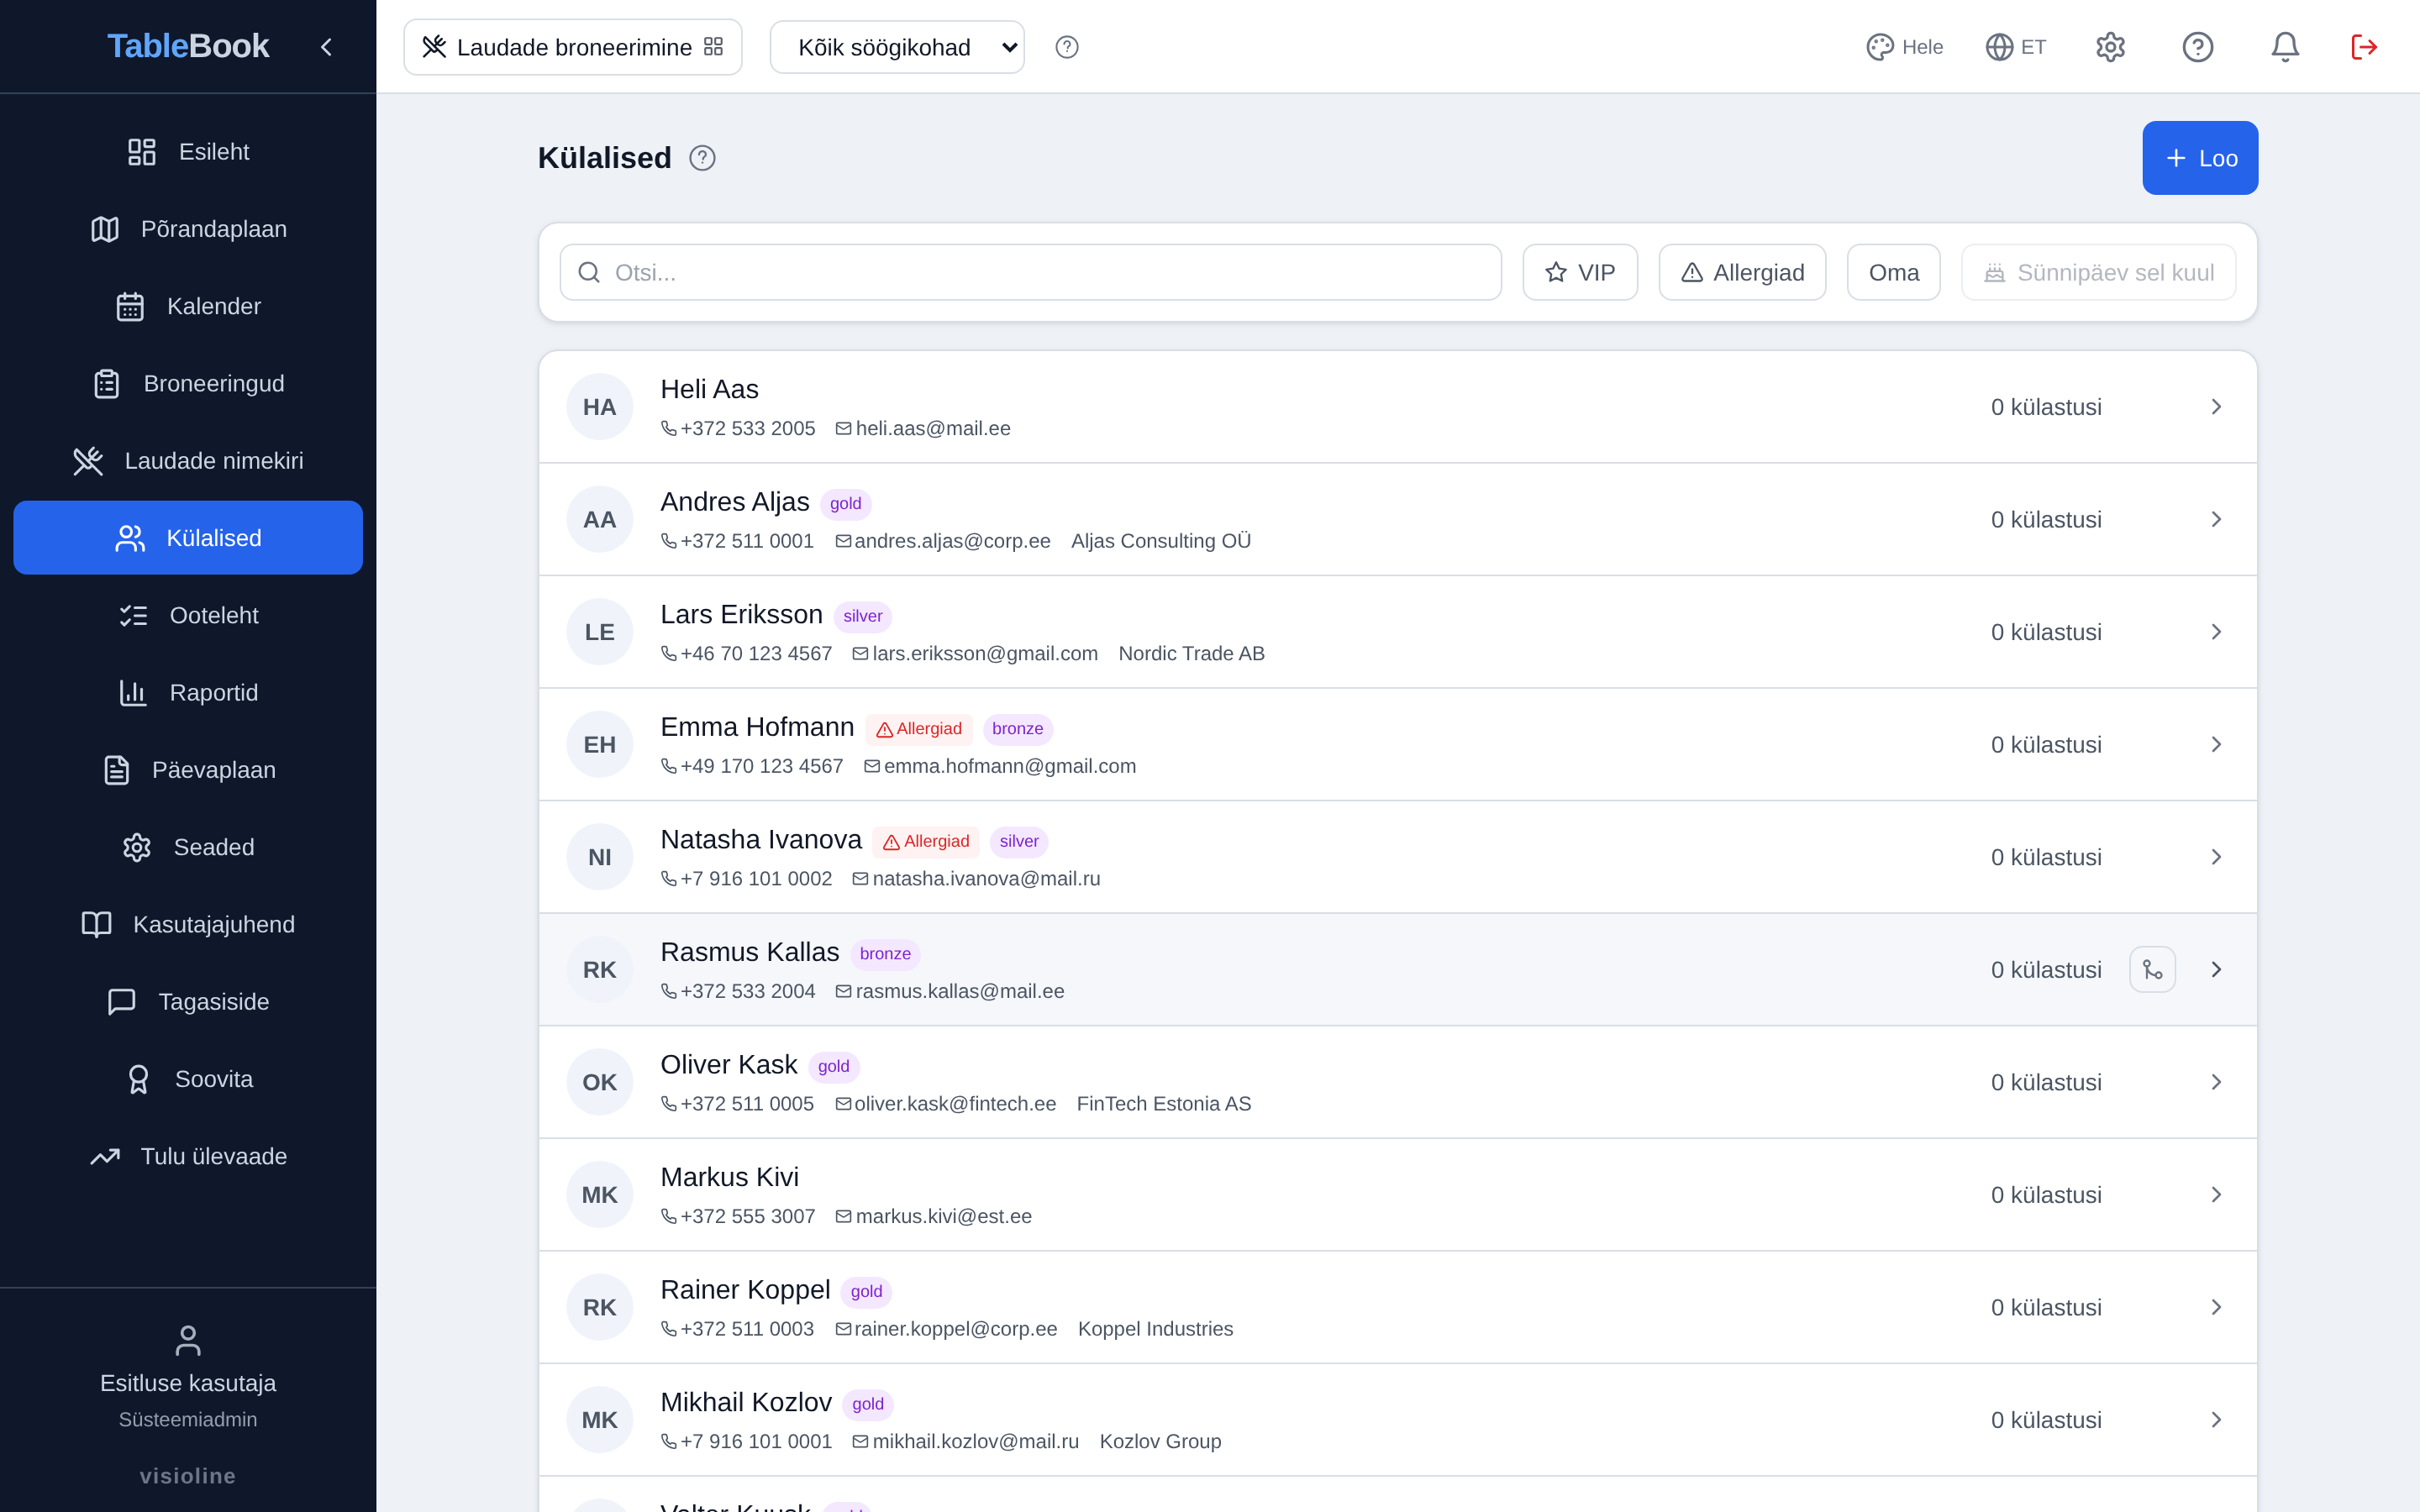
Task: Toggle the VIP filter
Action: click(1580, 272)
